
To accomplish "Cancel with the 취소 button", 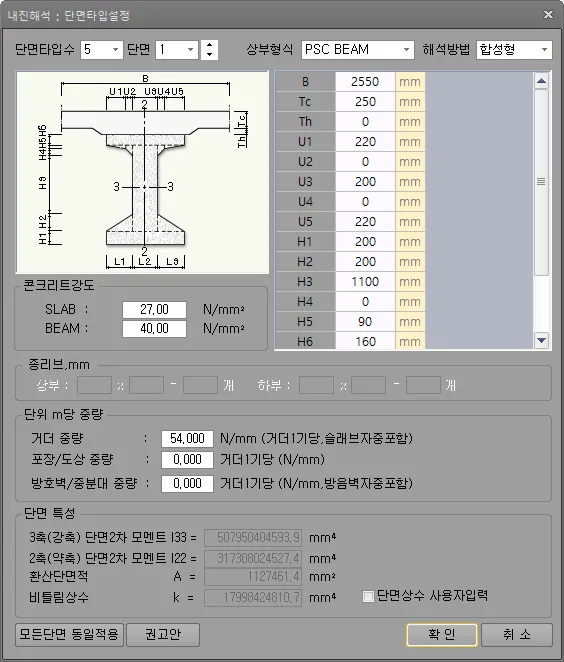I will click(516, 635).
